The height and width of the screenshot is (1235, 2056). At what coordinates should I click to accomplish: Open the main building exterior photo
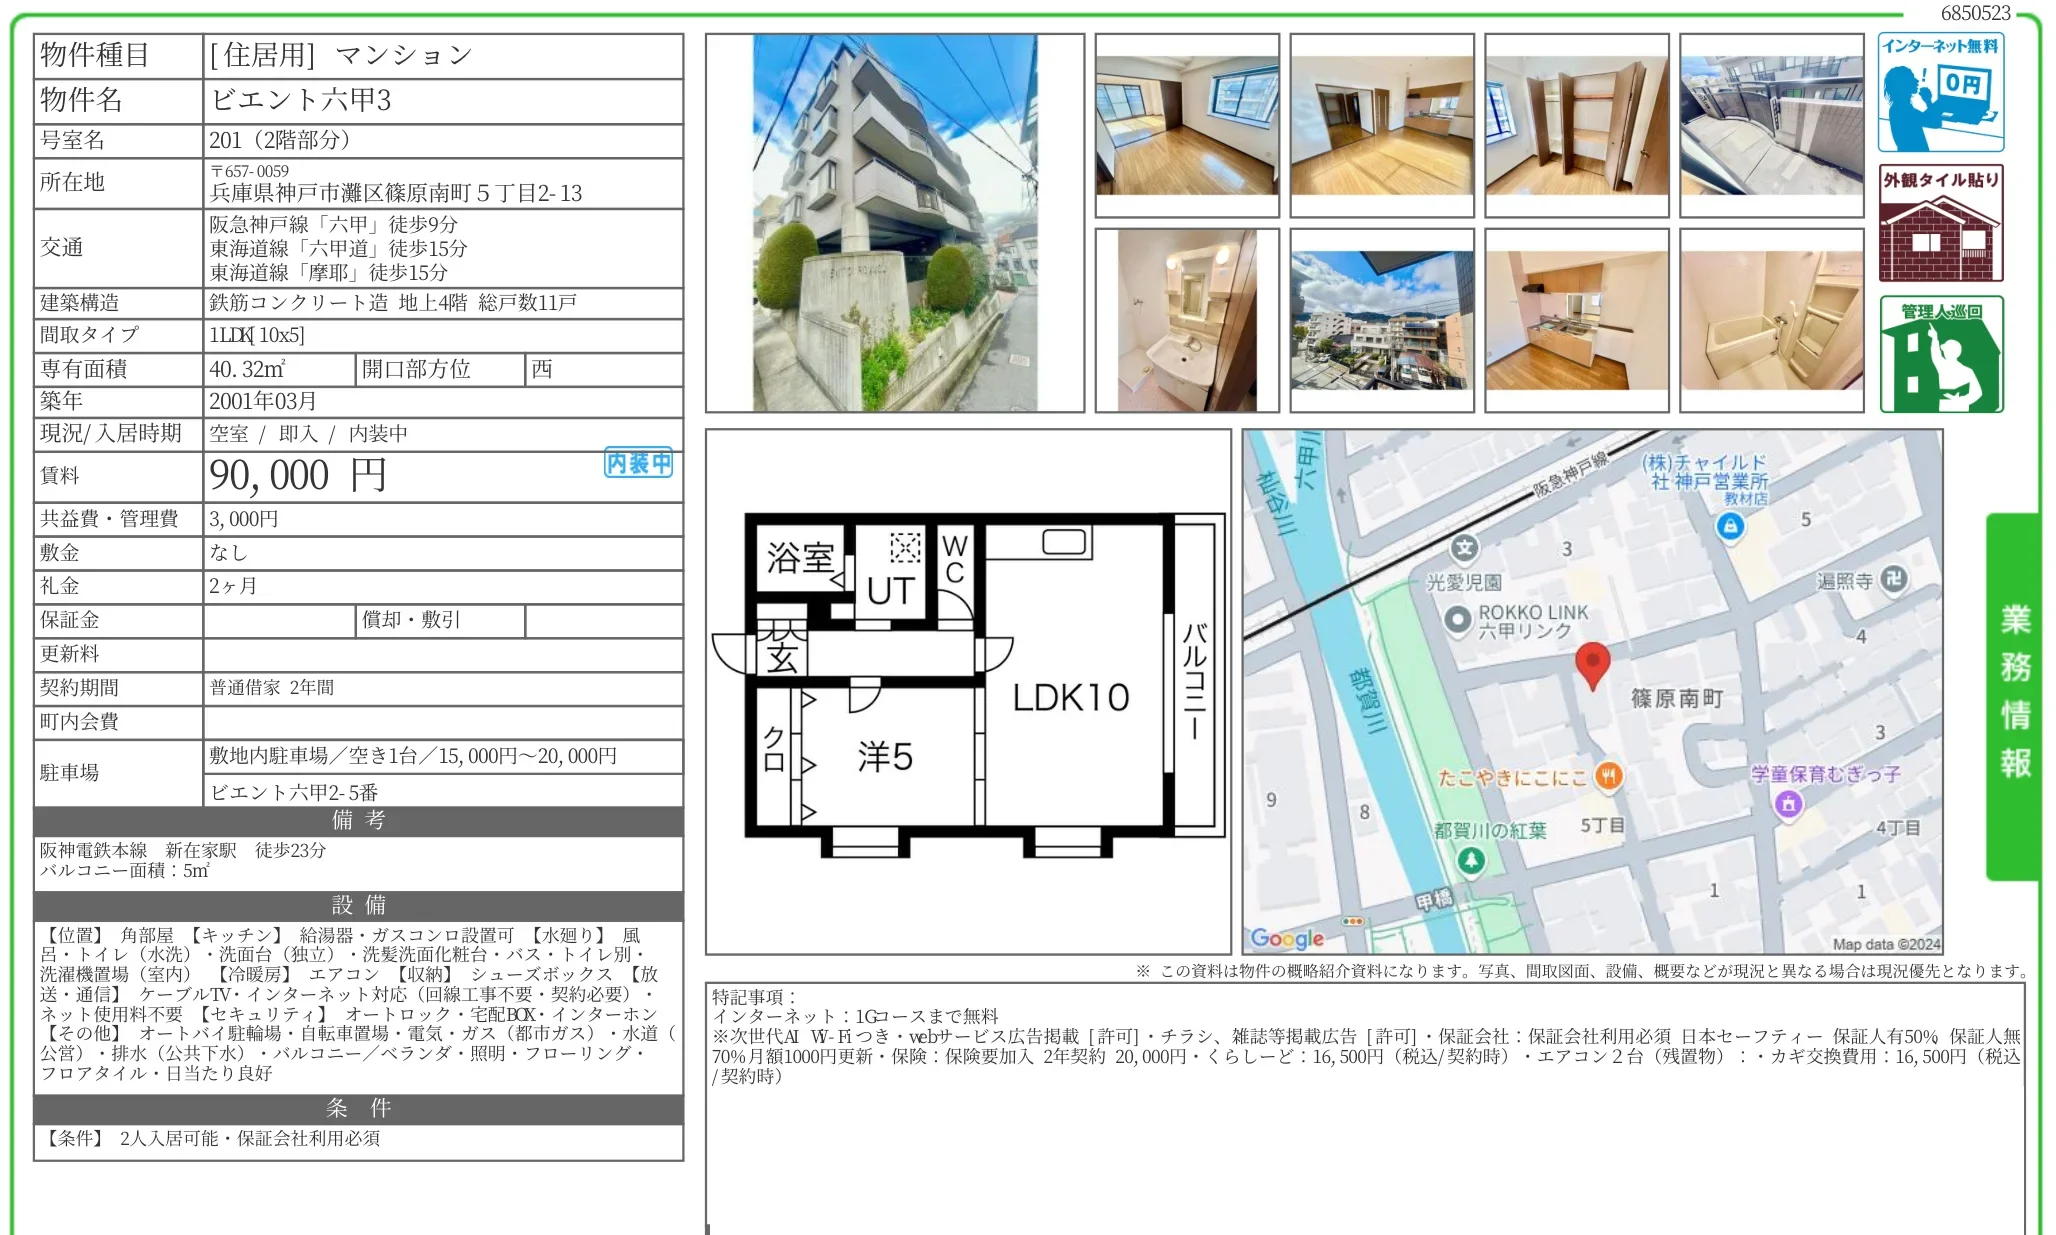click(x=895, y=223)
